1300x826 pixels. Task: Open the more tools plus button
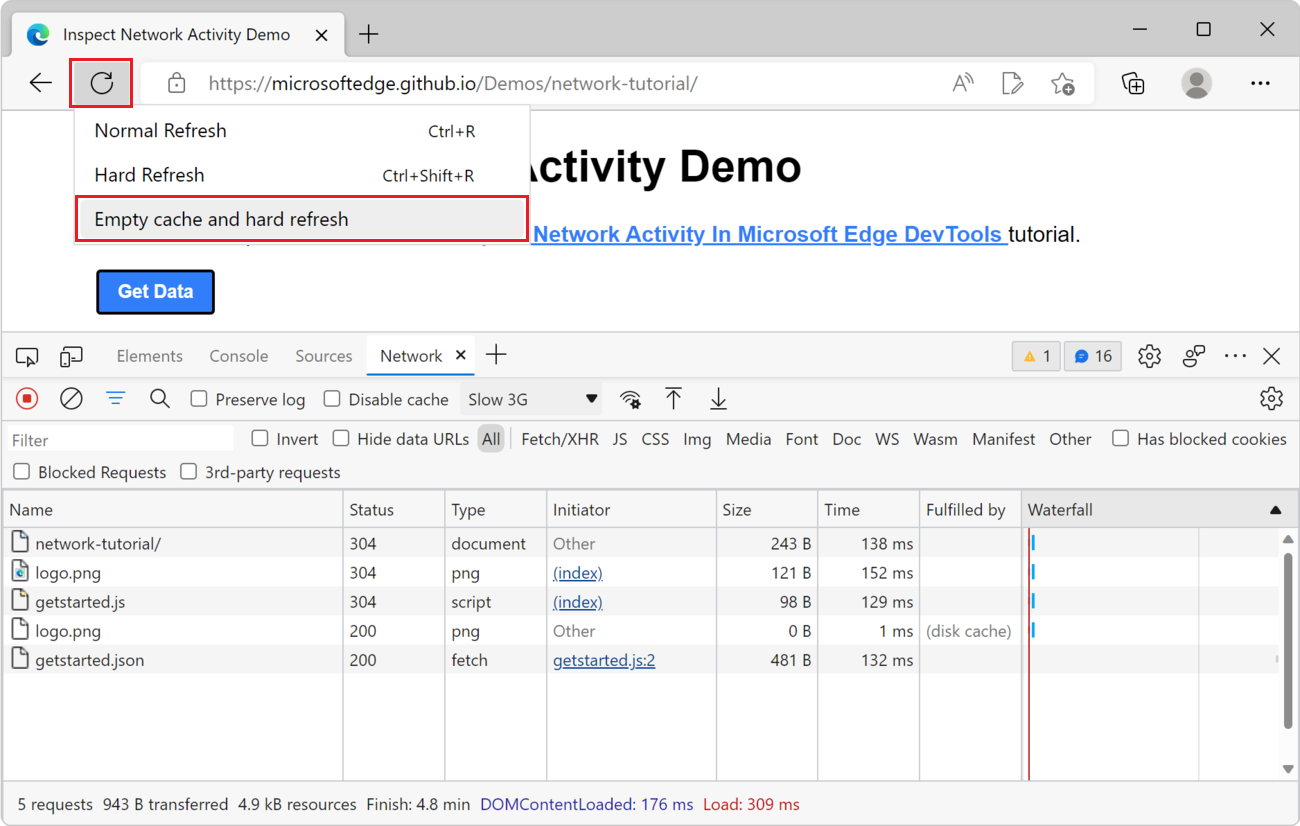coord(496,355)
